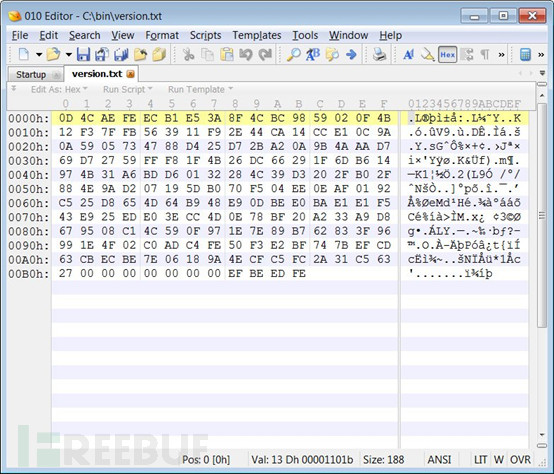Open the Calculator icon

coord(525,54)
